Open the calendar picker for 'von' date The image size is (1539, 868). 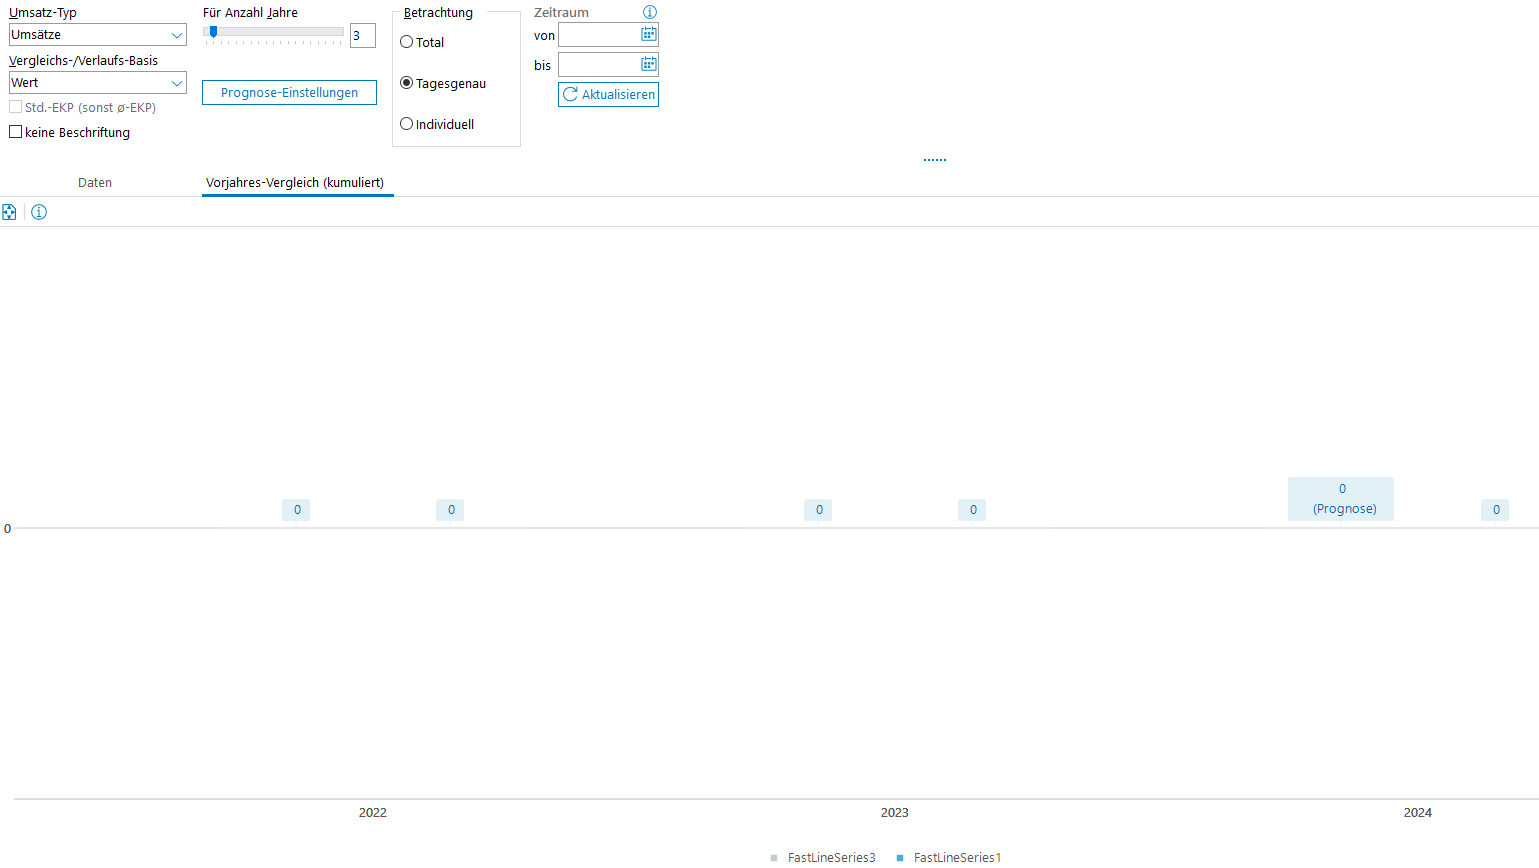click(x=648, y=35)
